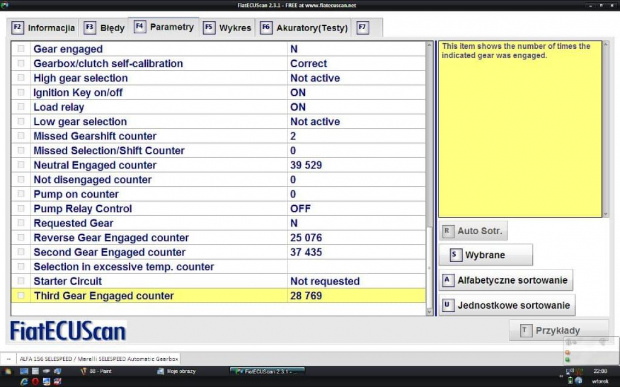620x387 pixels.
Task: Click the F6 key icon beside Akuratory
Action: pyautogui.click(x=266, y=28)
